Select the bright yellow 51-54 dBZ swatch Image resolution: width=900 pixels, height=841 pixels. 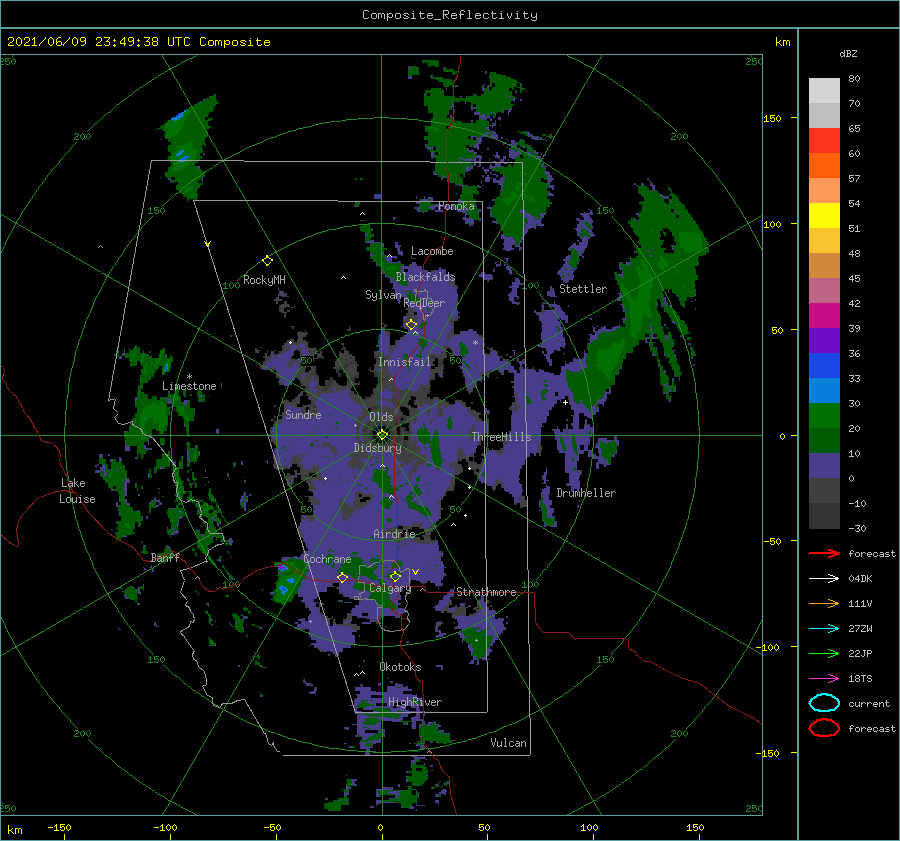tap(824, 216)
